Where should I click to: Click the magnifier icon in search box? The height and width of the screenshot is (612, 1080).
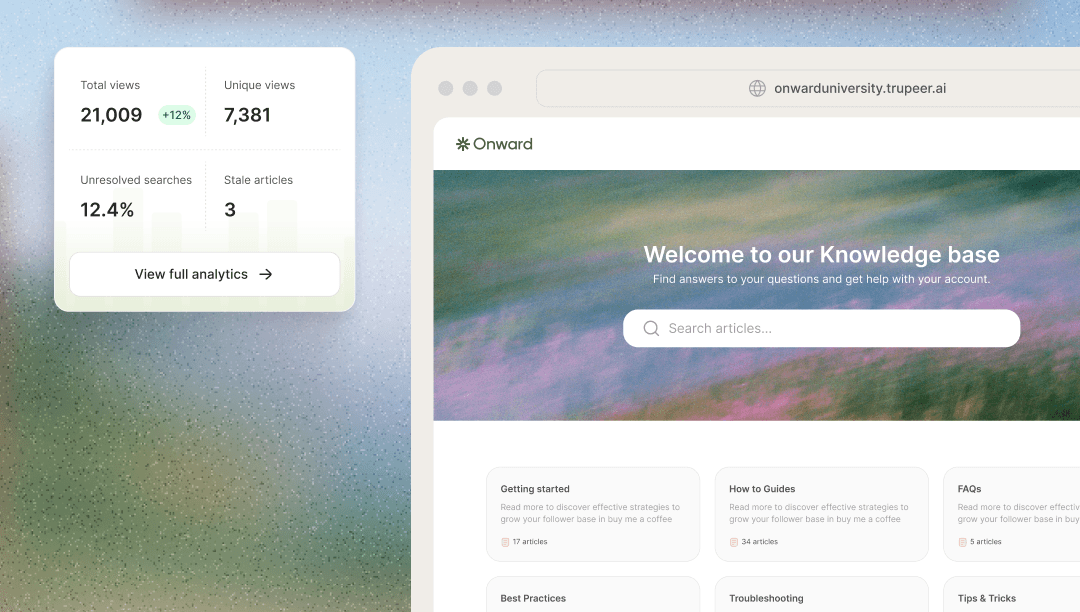[x=651, y=328]
